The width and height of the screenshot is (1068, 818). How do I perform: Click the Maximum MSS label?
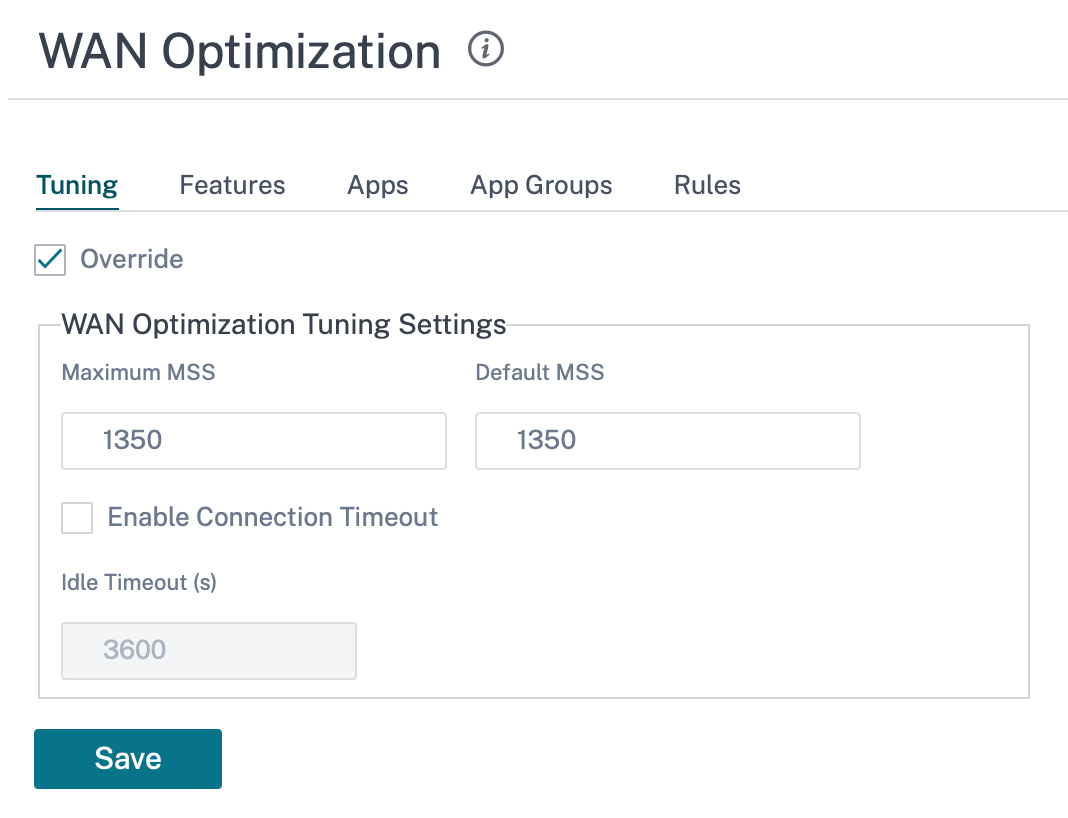click(138, 372)
